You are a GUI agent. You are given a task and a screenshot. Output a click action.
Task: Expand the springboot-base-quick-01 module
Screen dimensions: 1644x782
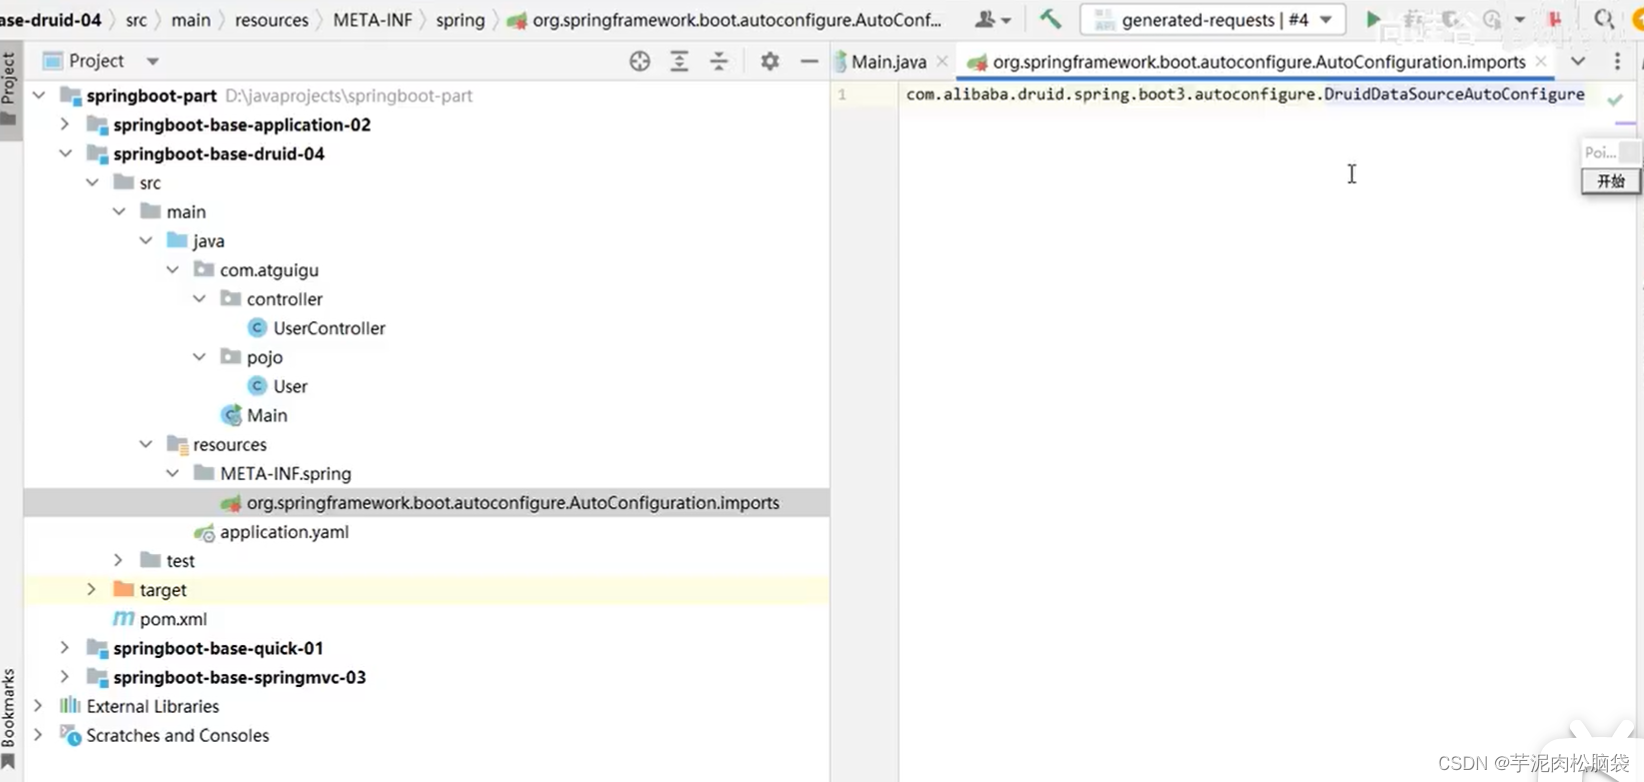click(65, 648)
